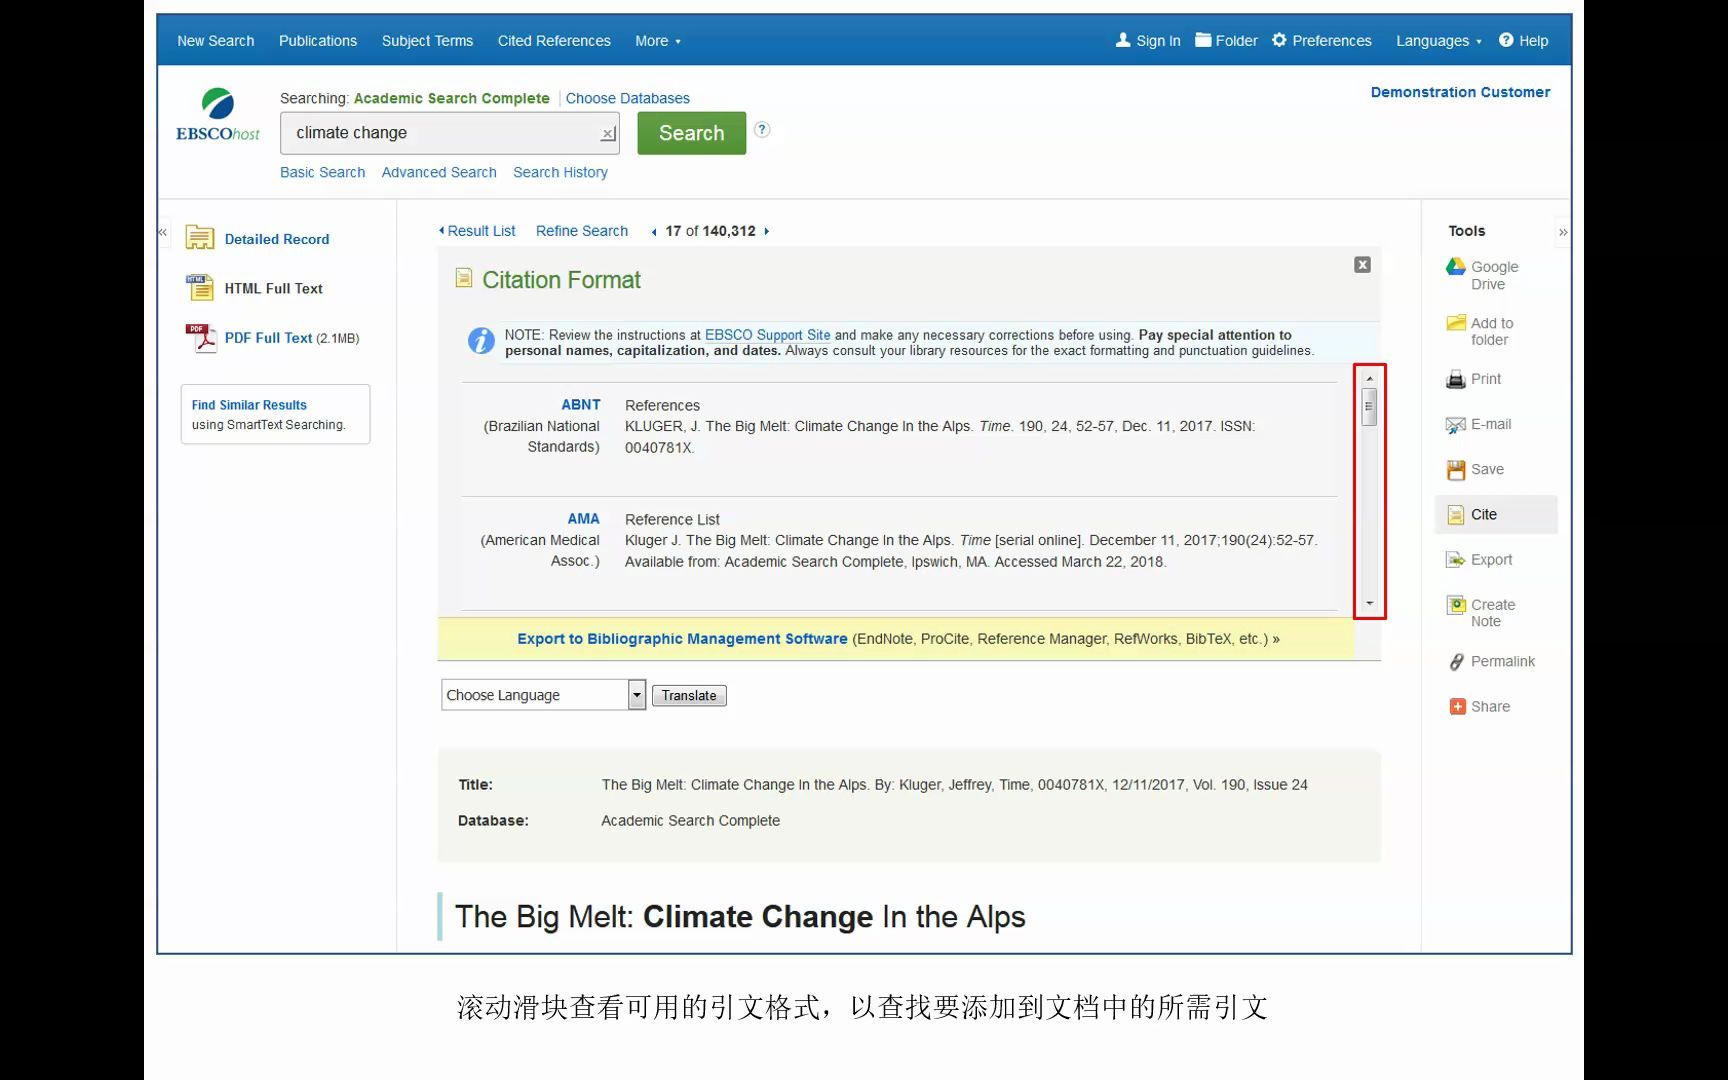The image size is (1728, 1080).
Task: Collapse the Tools panel chevron
Action: pyautogui.click(x=1563, y=232)
